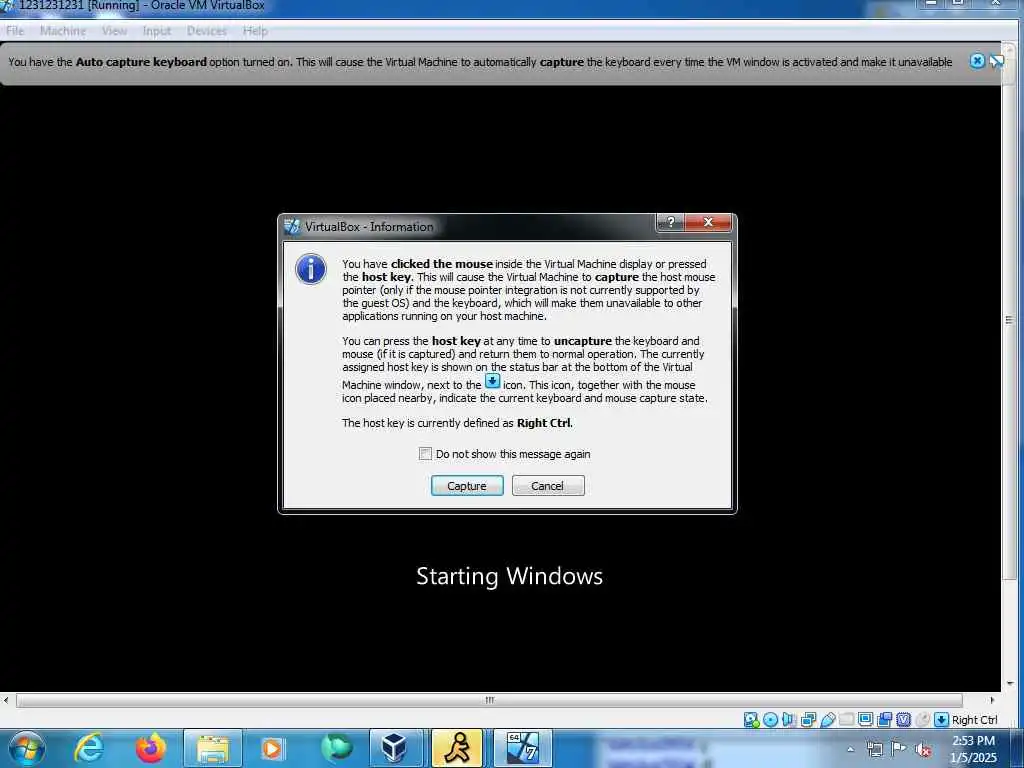This screenshot has height=768, width=1024.
Task: Click the audio status bar icon
Action: 789,720
